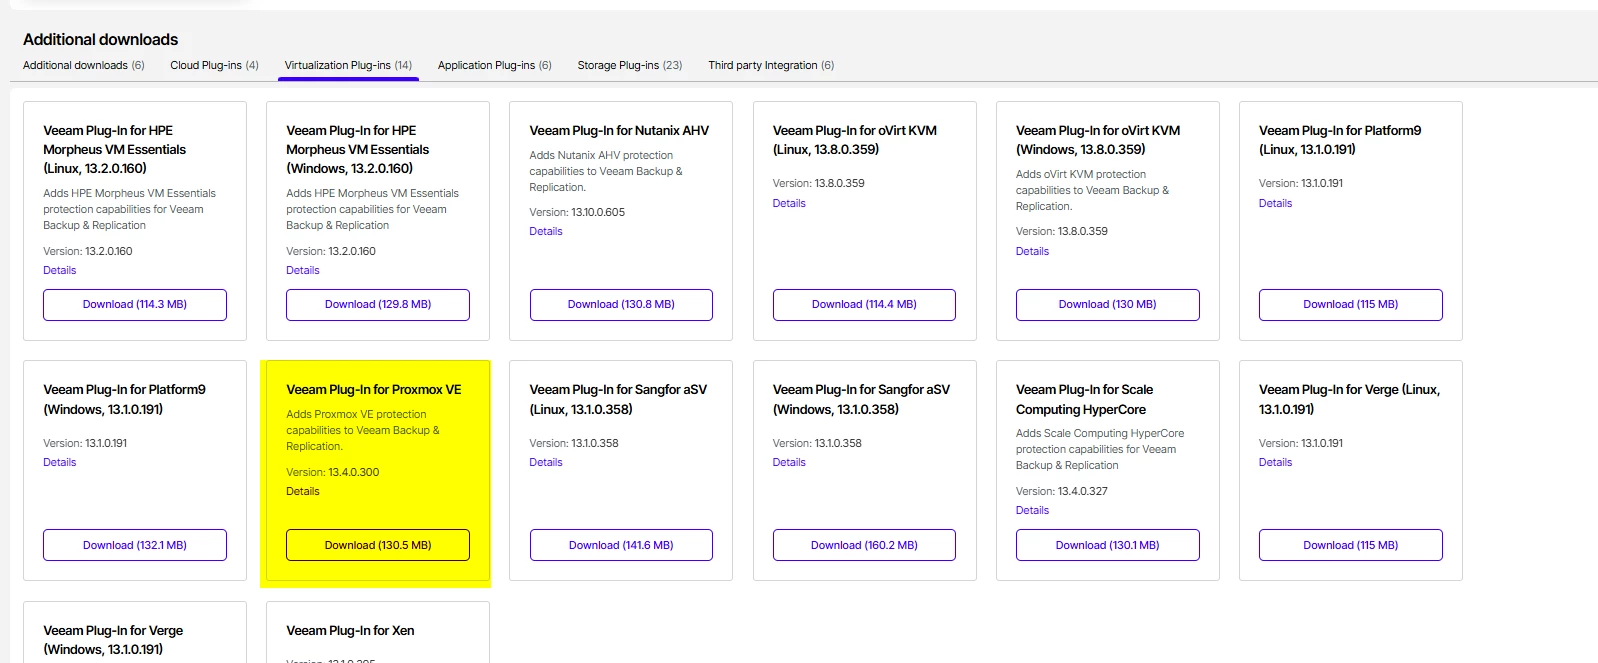
Task: Download Platform9 Windows plug-in (132.1 MB)
Action: coord(135,545)
